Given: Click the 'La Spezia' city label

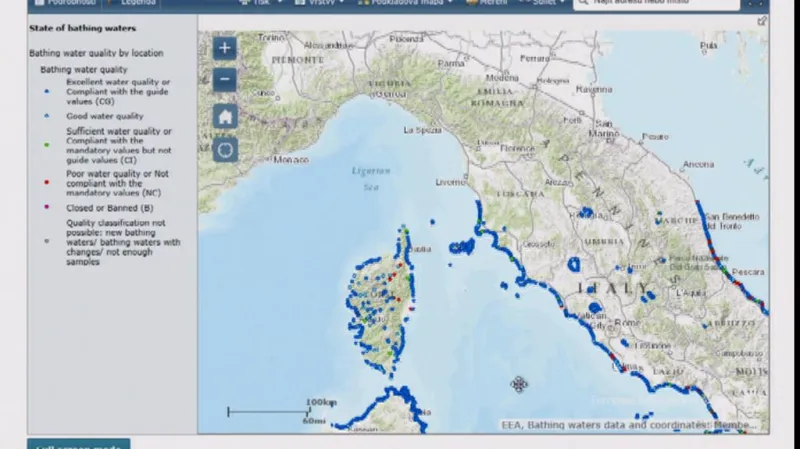Looking at the screenshot, I should 422,130.
